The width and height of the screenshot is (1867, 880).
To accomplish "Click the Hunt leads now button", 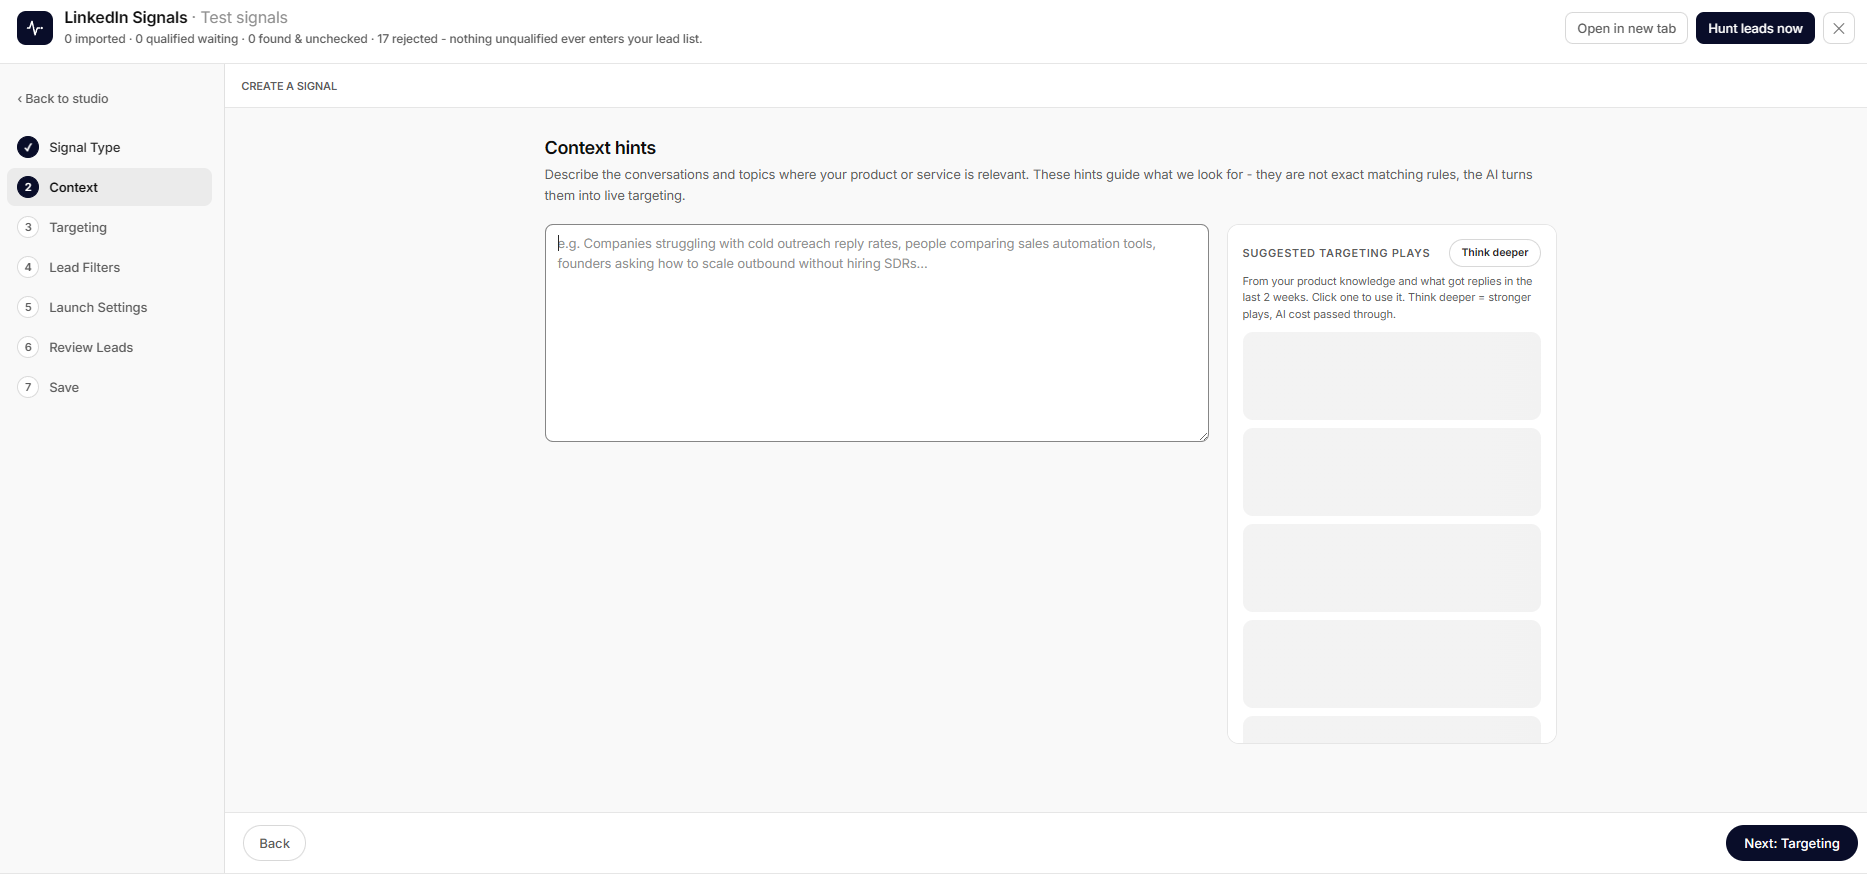I will 1755,28.
